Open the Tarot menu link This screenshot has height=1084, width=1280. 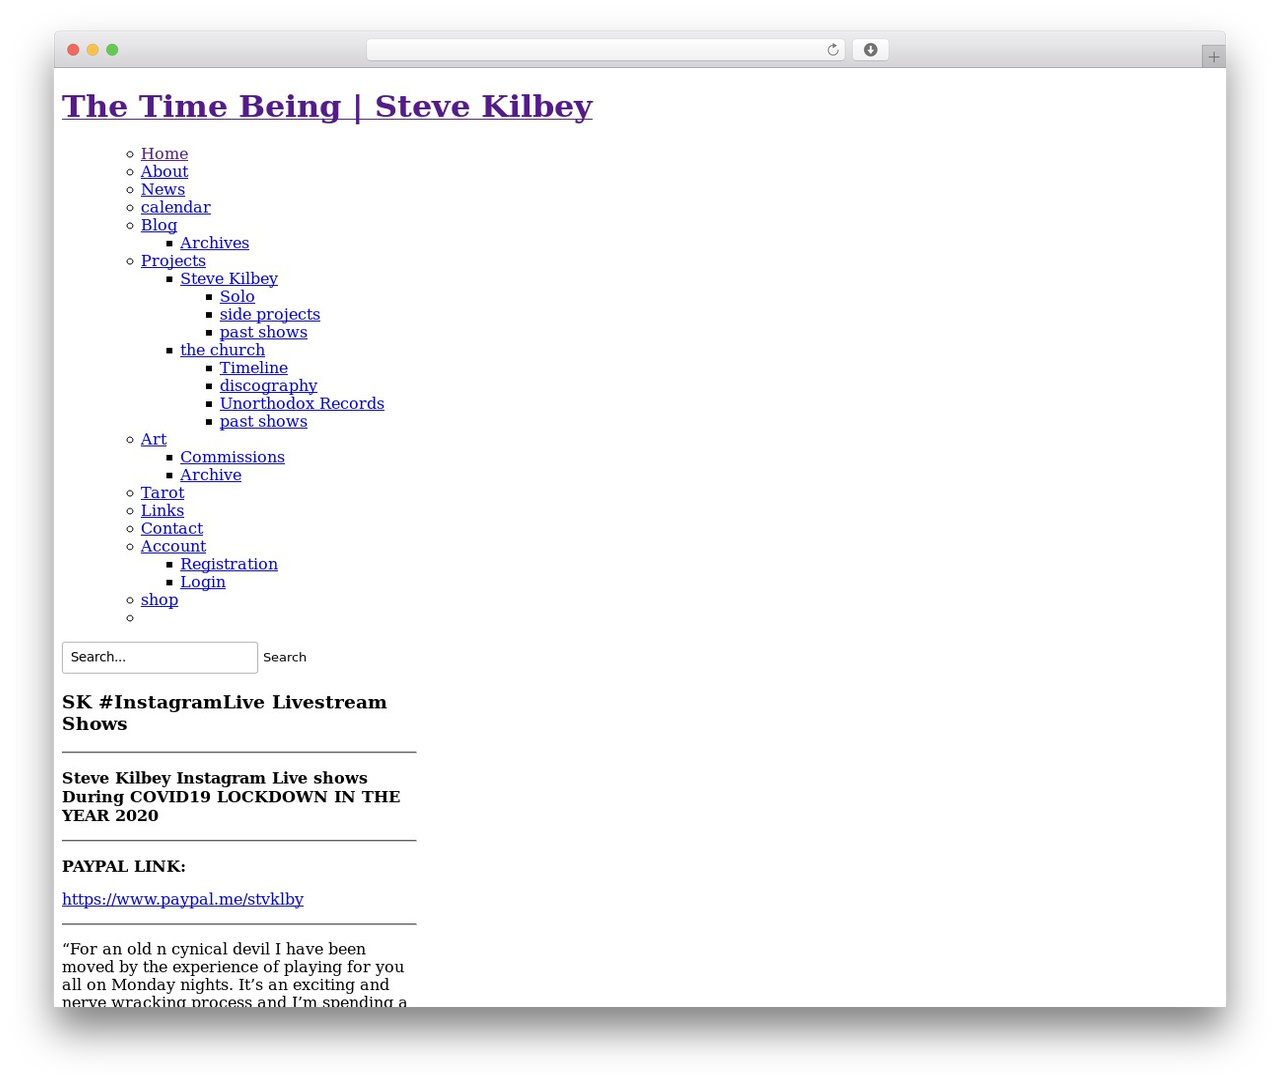(x=163, y=493)
